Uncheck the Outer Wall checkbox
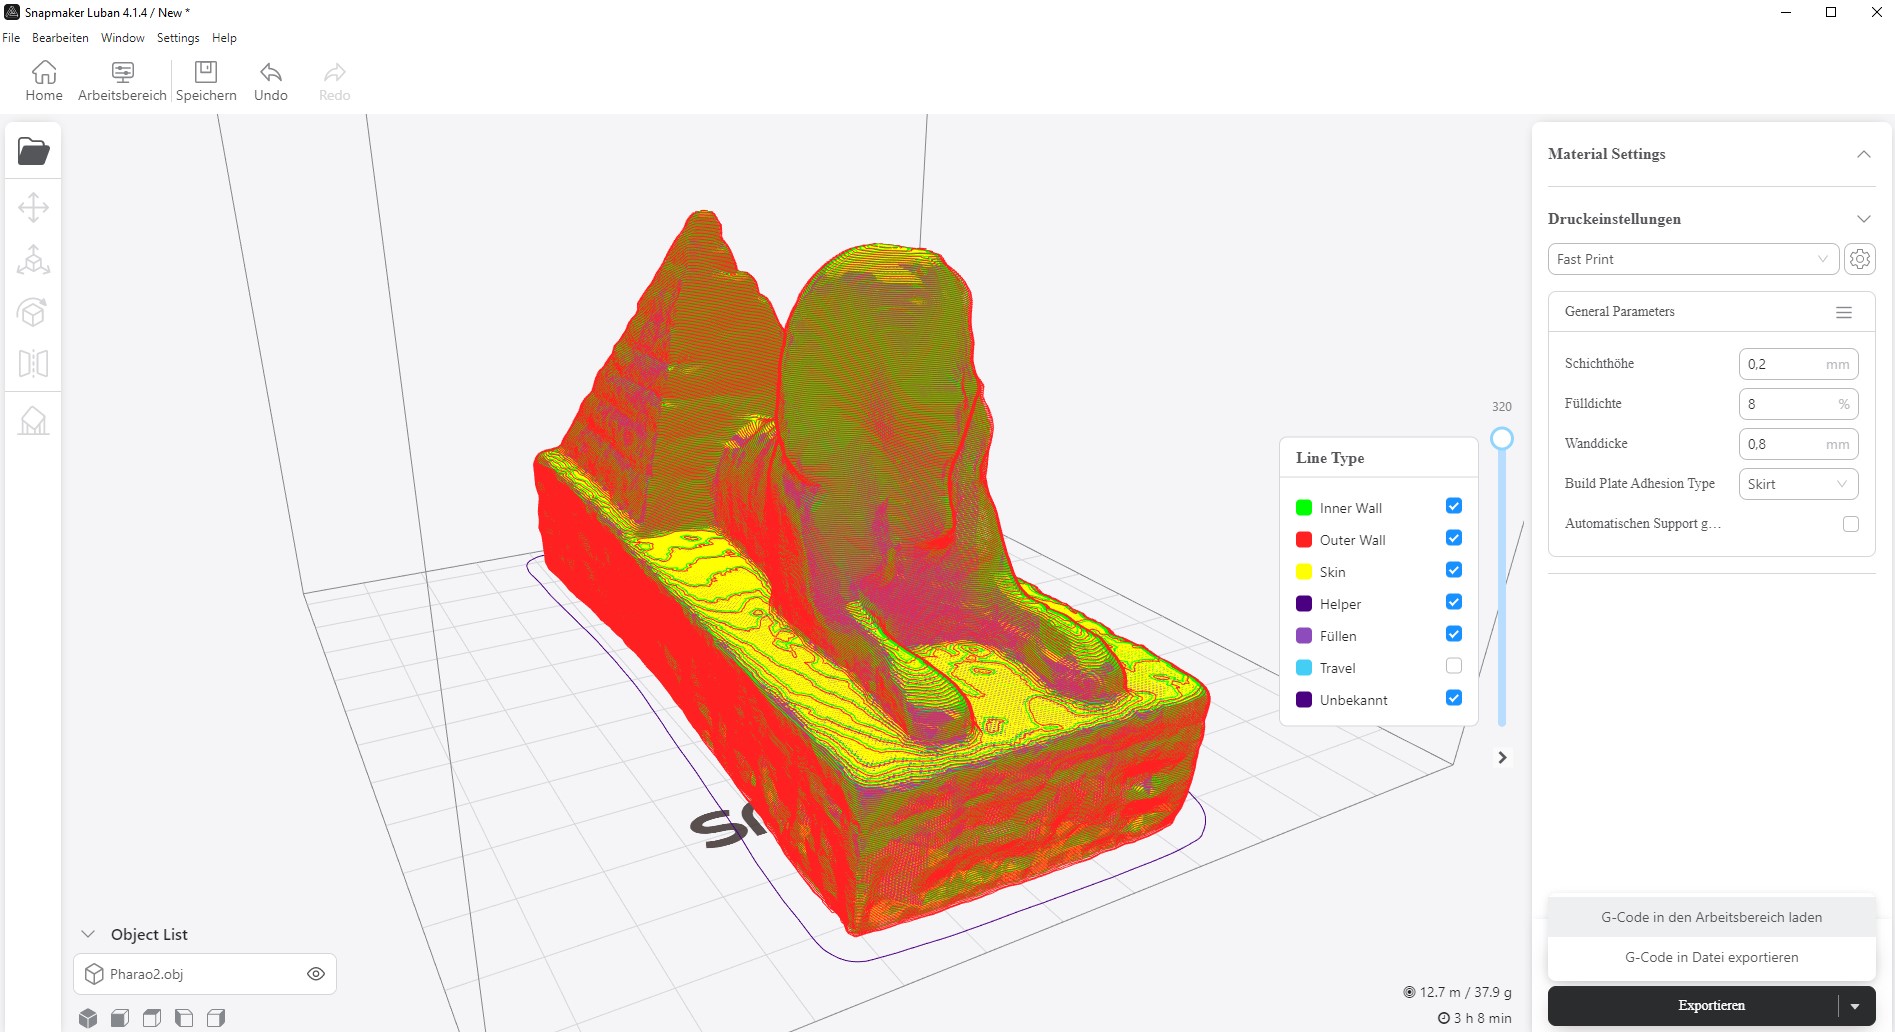This screenshot has width=1895, height=1032. pyautogui.click(x=1454, y=538)
